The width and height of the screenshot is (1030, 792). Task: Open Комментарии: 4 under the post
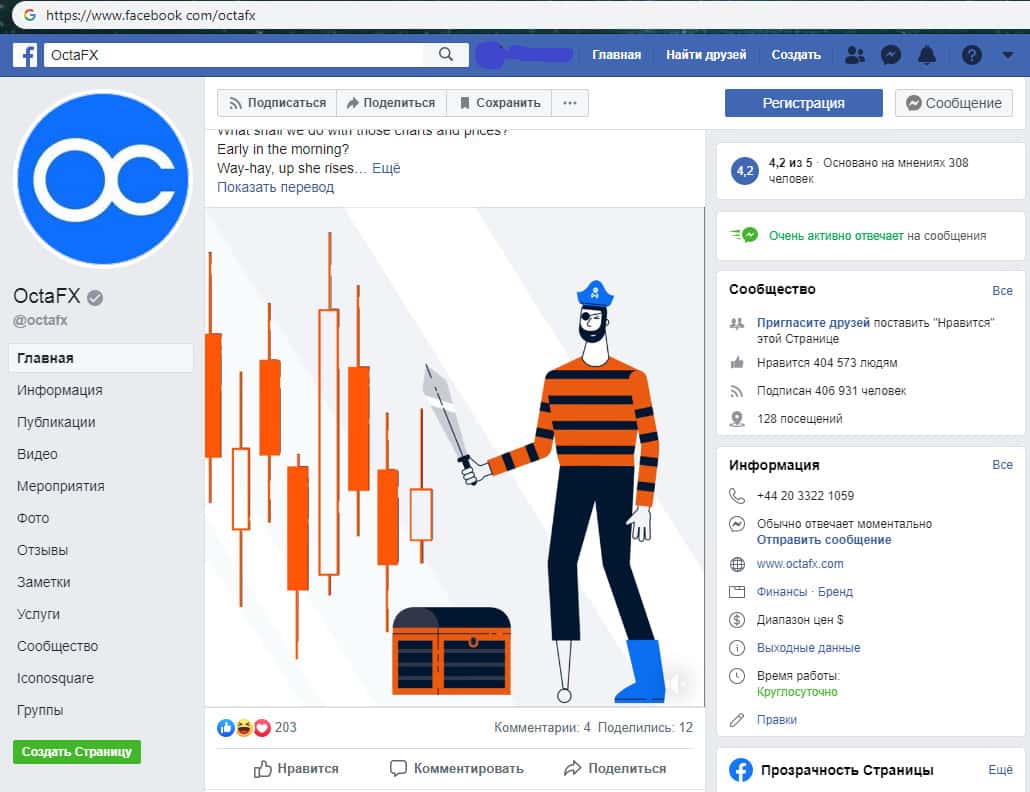pos(542,728)
